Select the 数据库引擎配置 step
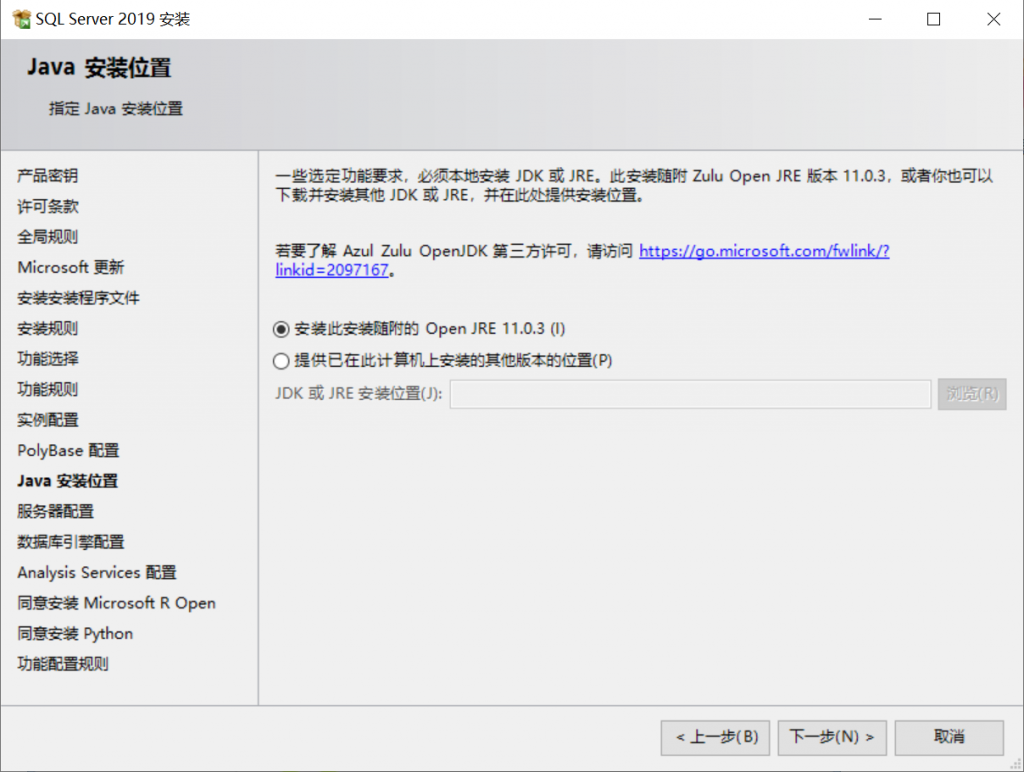The width and height of the screenshot is (1024, 772). (70, 542)
